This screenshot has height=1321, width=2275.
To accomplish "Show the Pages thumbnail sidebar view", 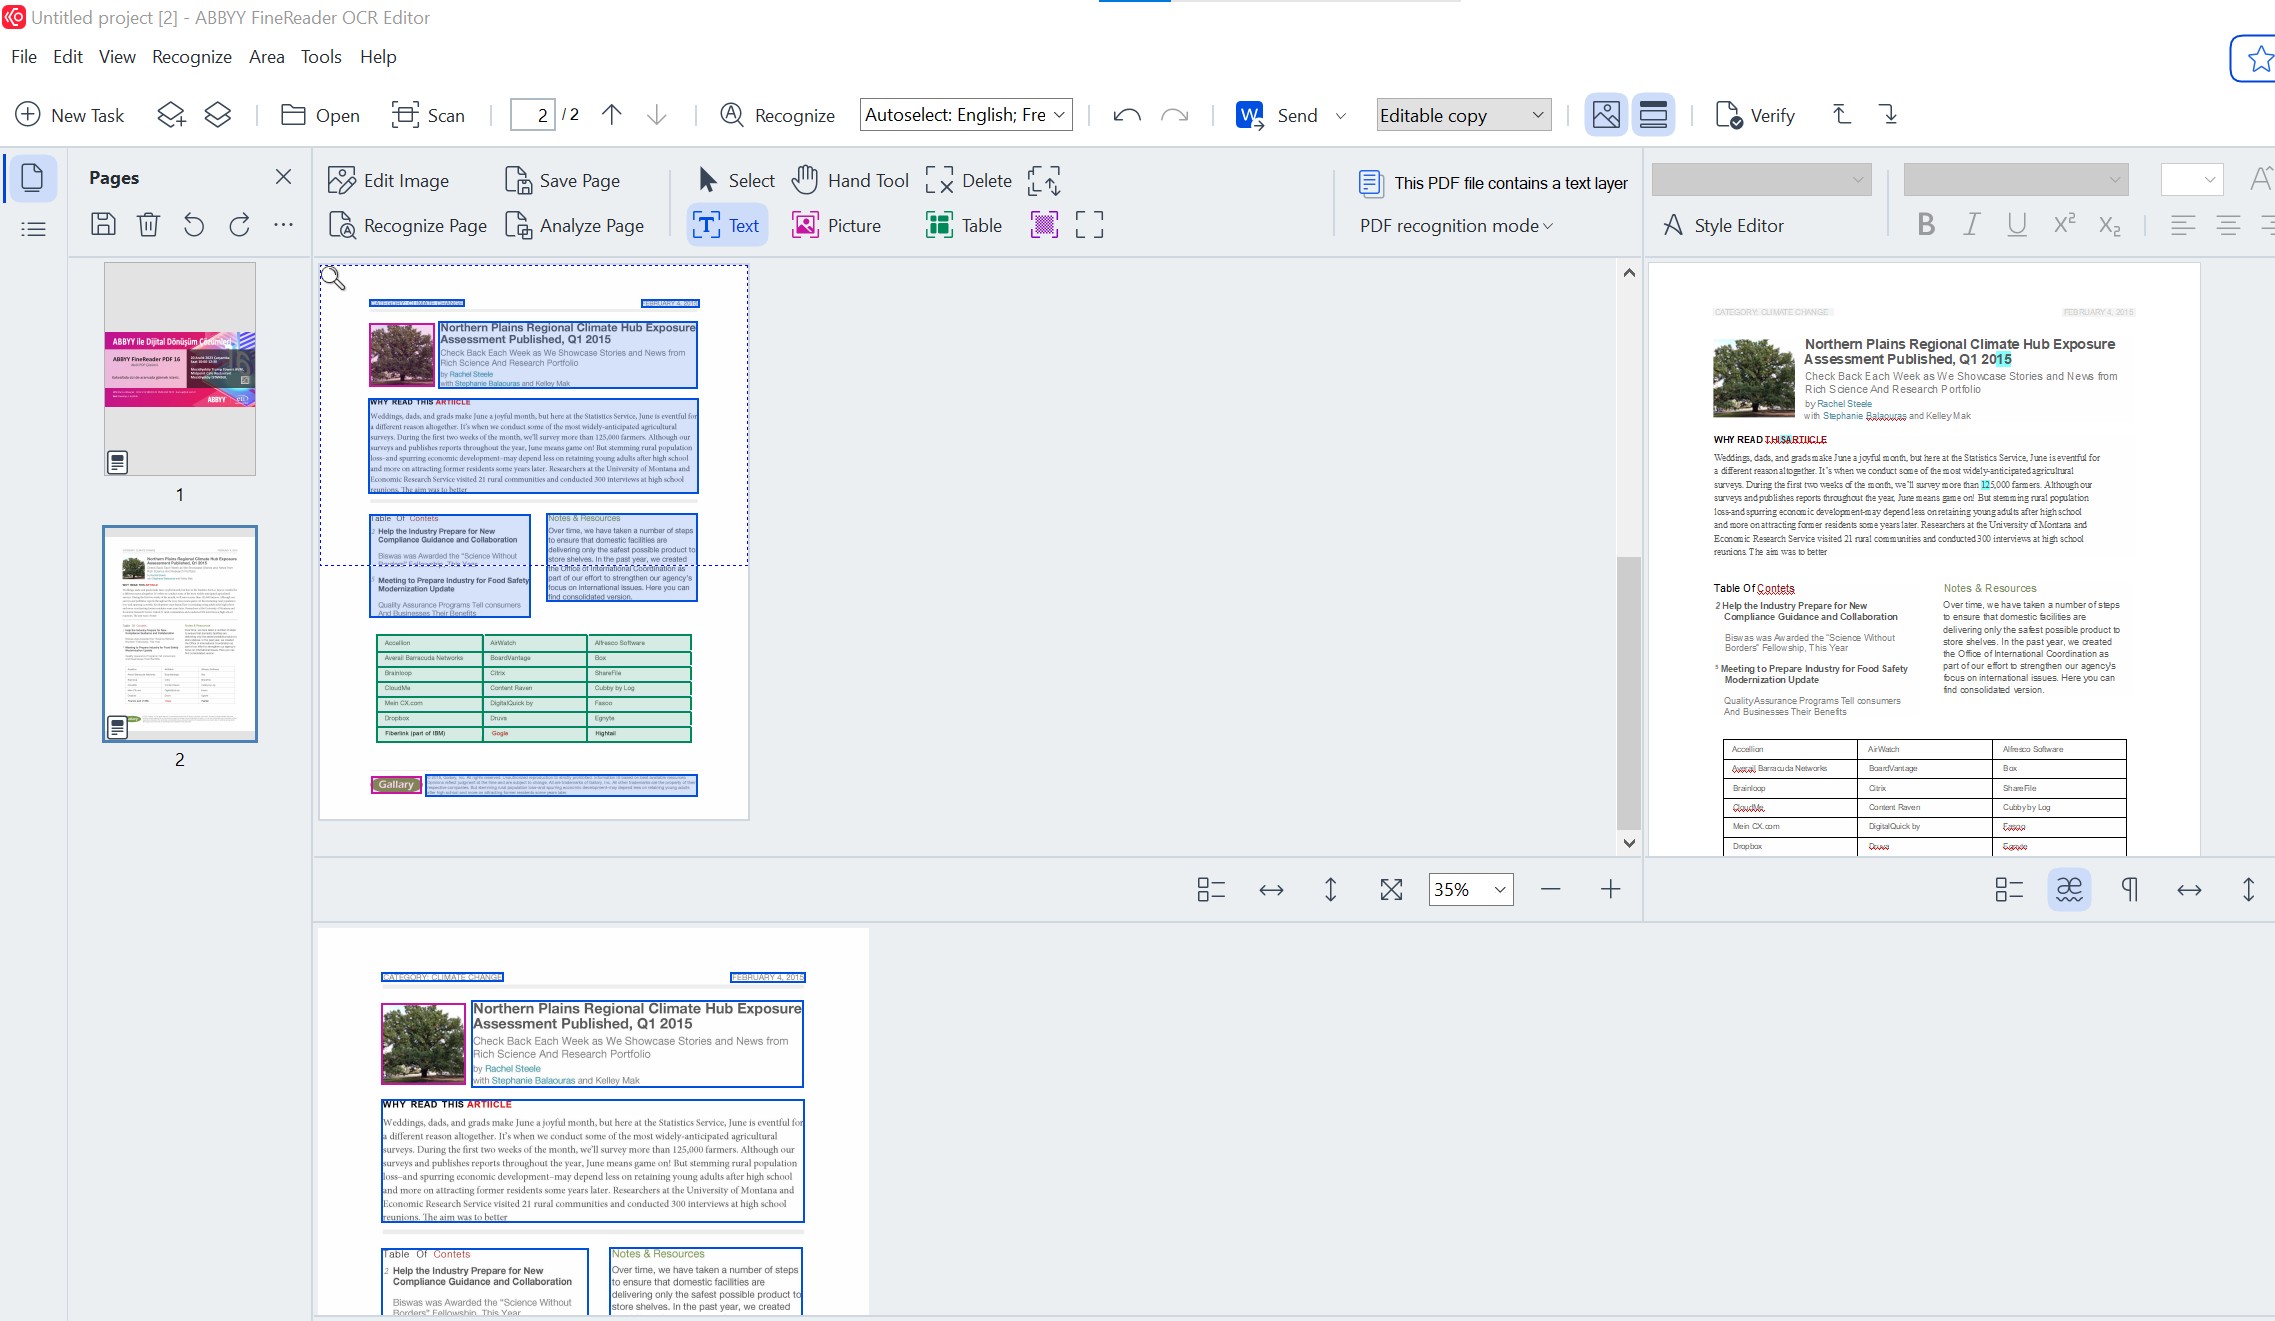I will coord(33,178).
